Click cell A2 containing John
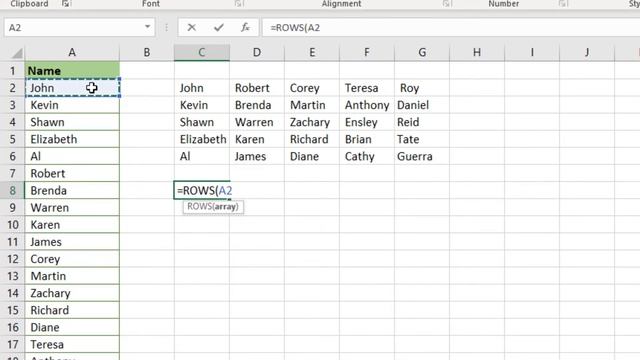Image resolution: width=640 pixels, height=360 pixels. point(72,88)
